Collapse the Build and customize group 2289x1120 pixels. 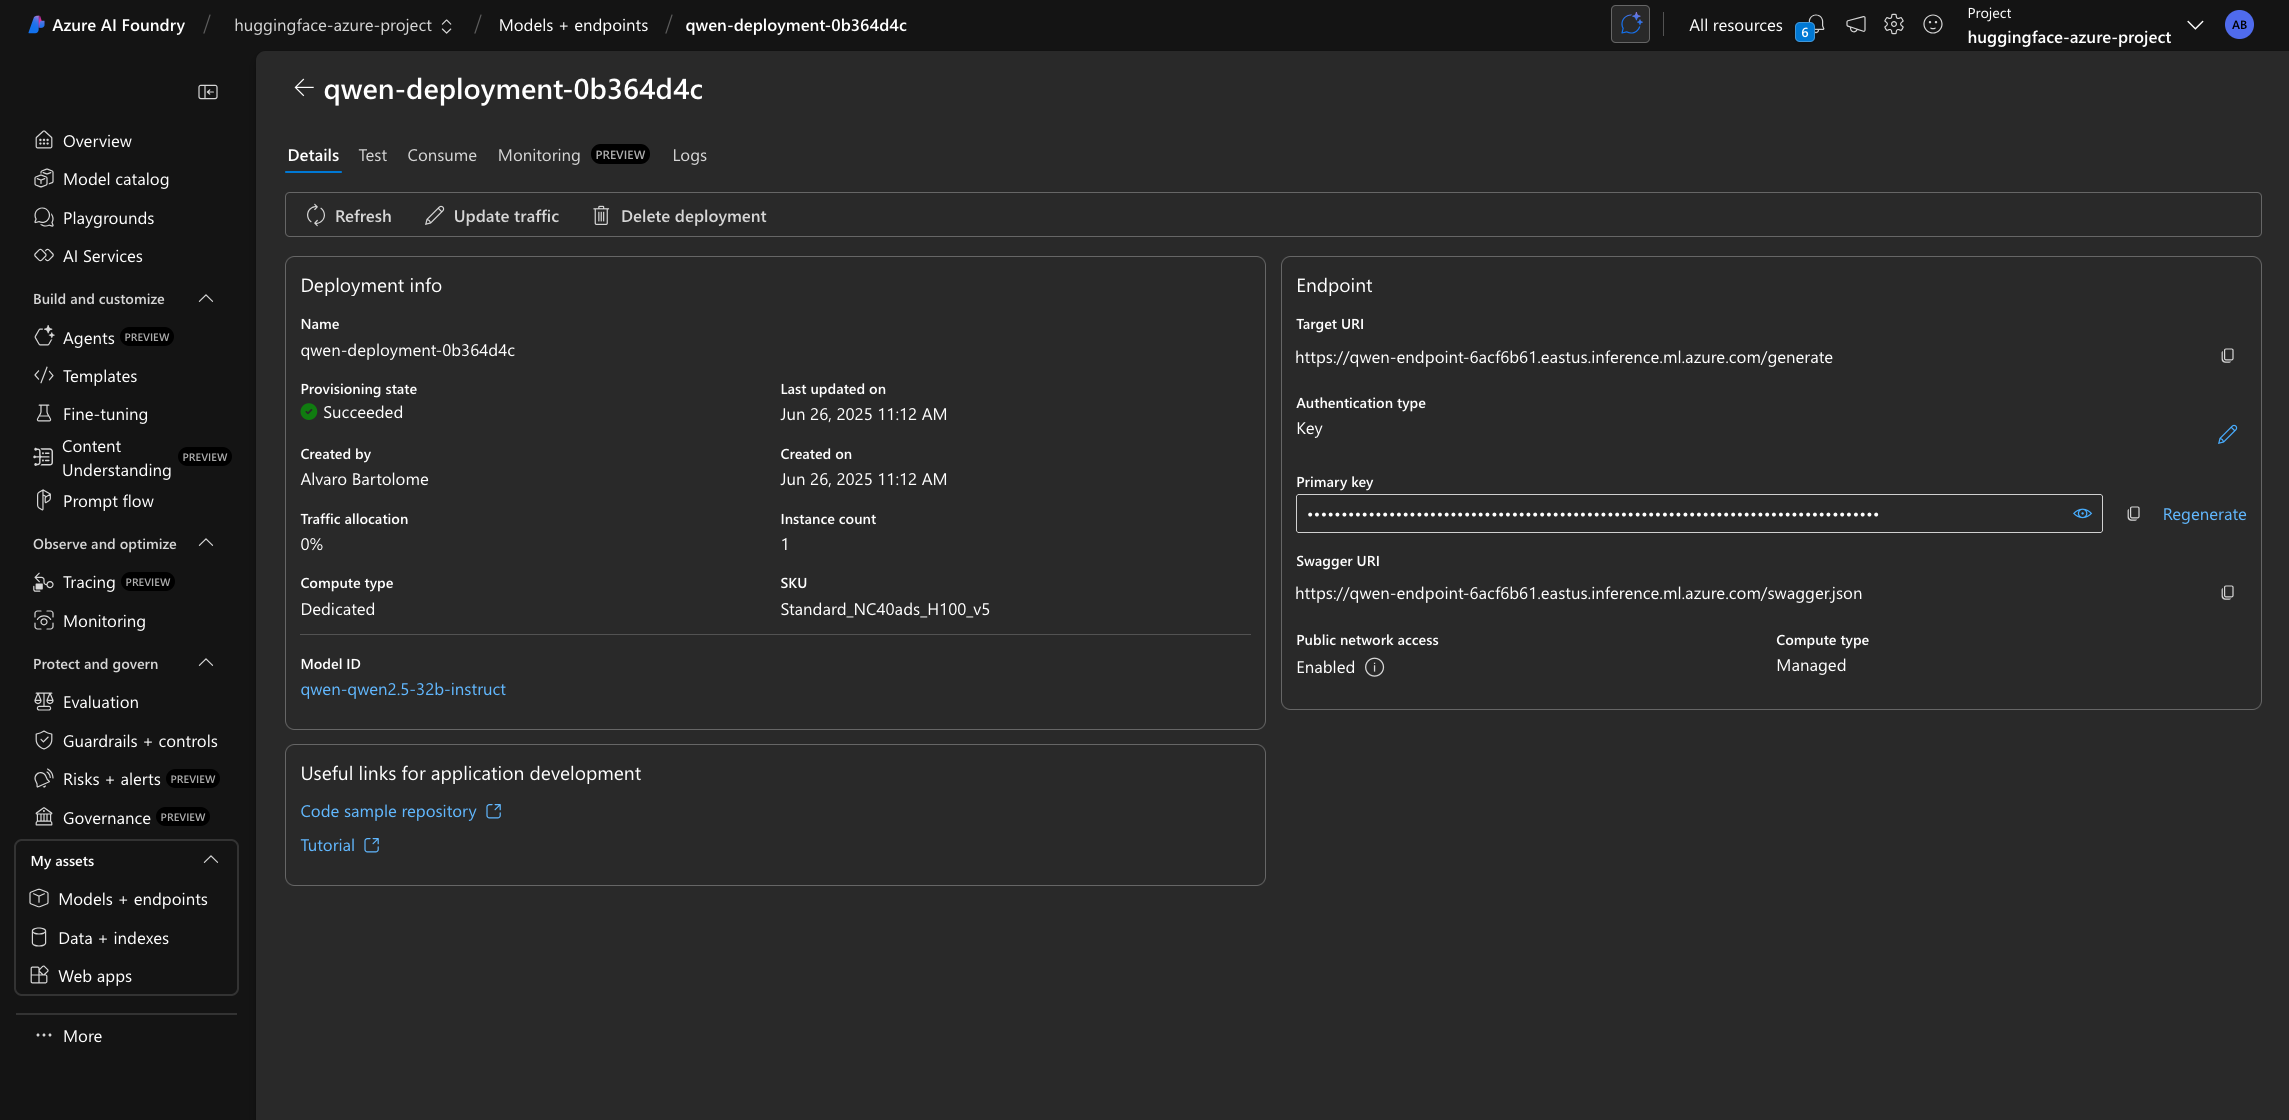(206, 298)
